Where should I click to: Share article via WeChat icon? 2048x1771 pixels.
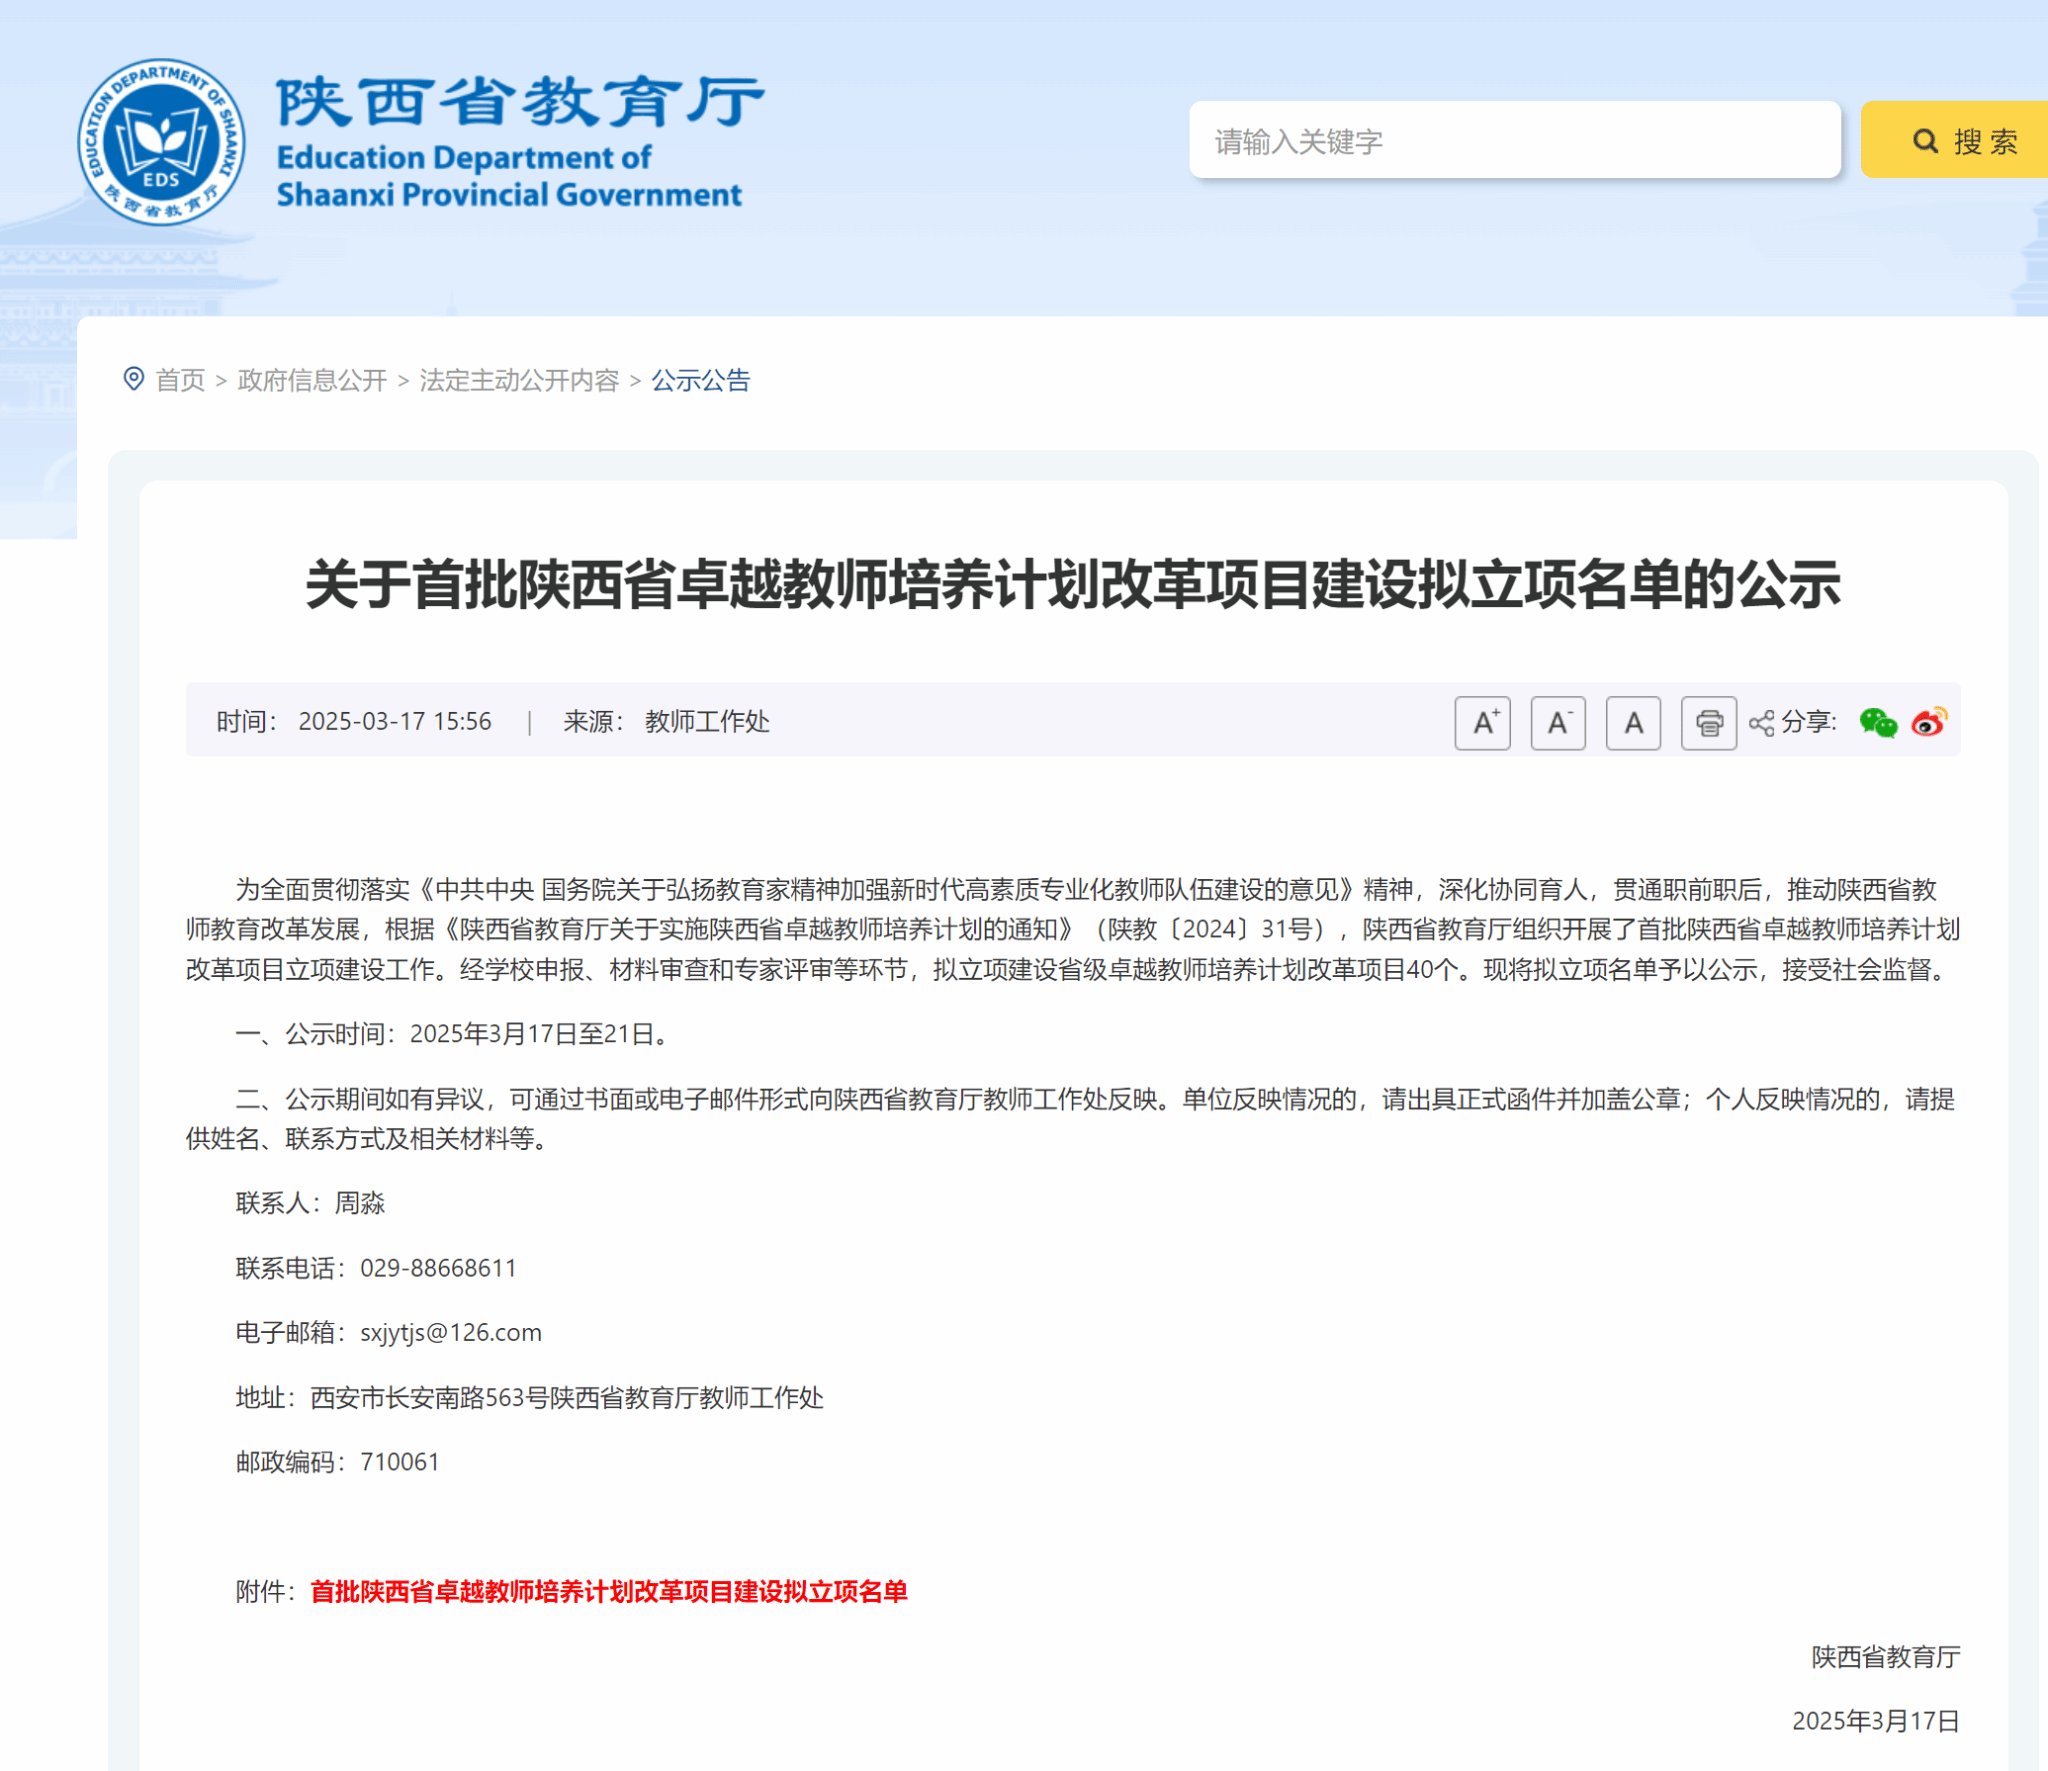[1877, 722]
